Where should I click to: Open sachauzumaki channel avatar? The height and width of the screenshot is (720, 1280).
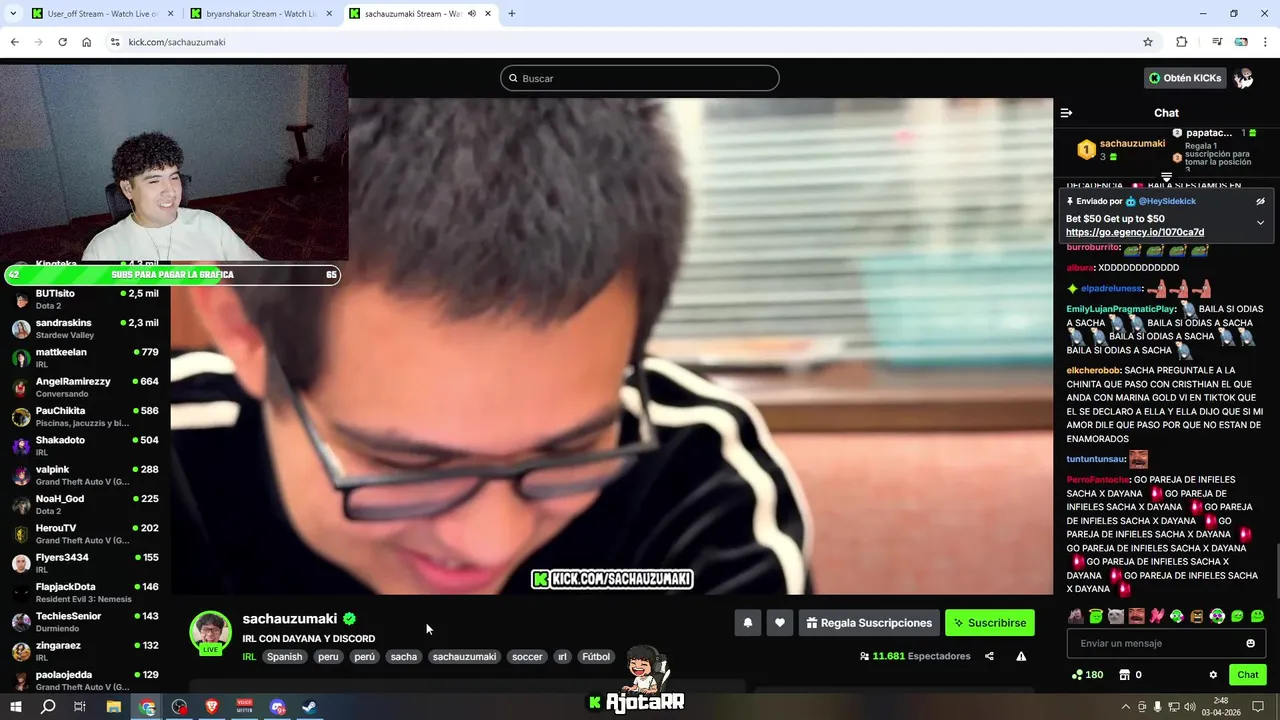[211, 632]
